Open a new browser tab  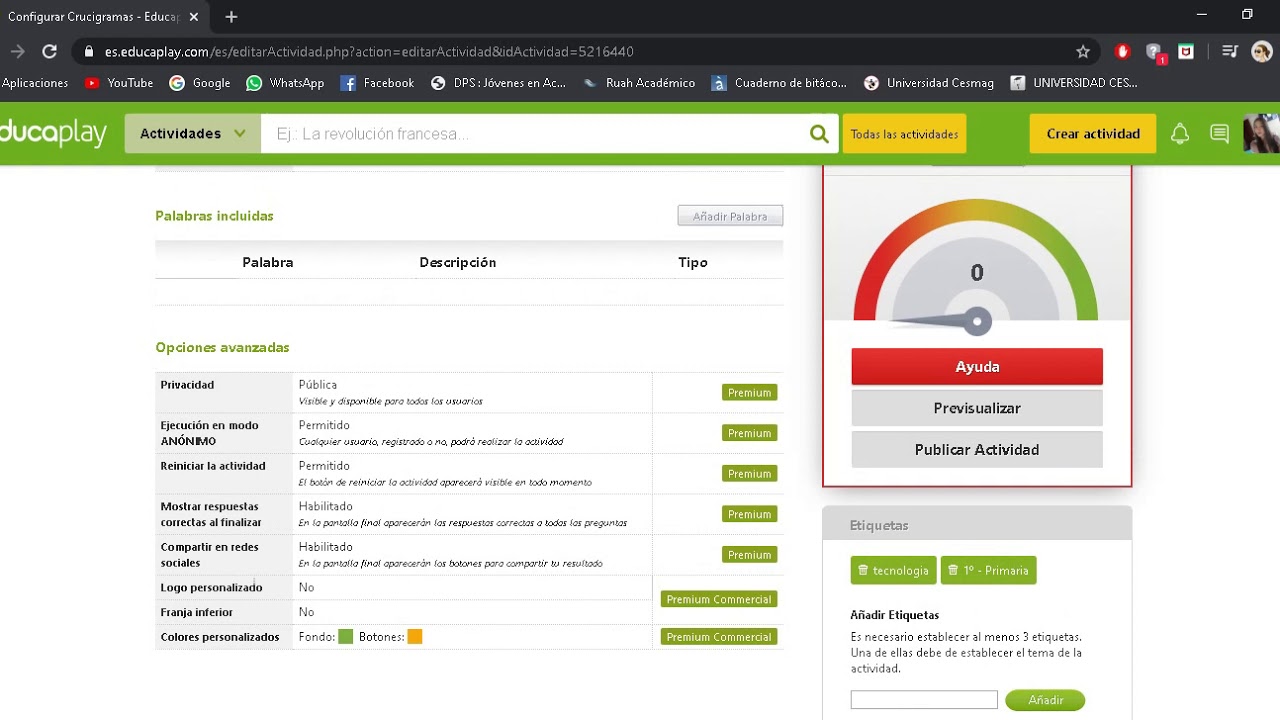231,17
